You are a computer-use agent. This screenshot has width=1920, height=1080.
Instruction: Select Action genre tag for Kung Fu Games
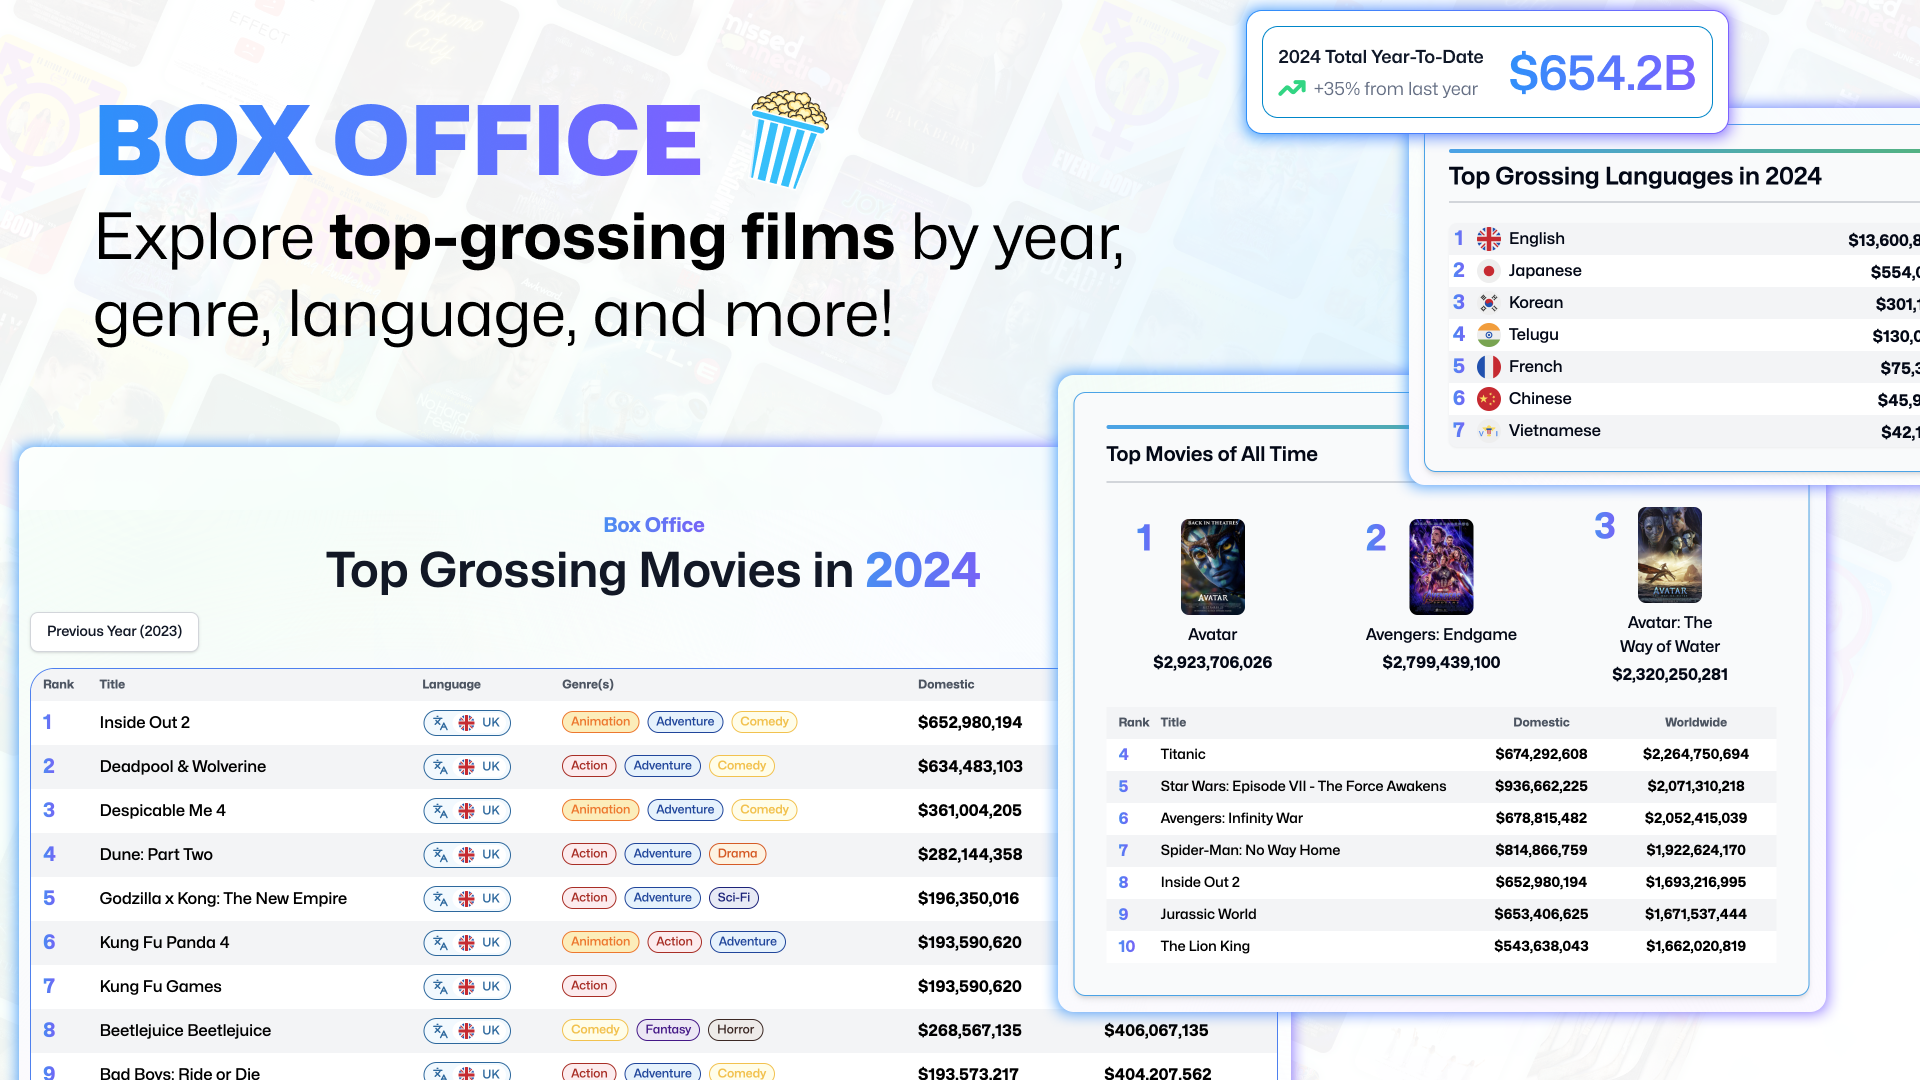(x=589, y=985)
